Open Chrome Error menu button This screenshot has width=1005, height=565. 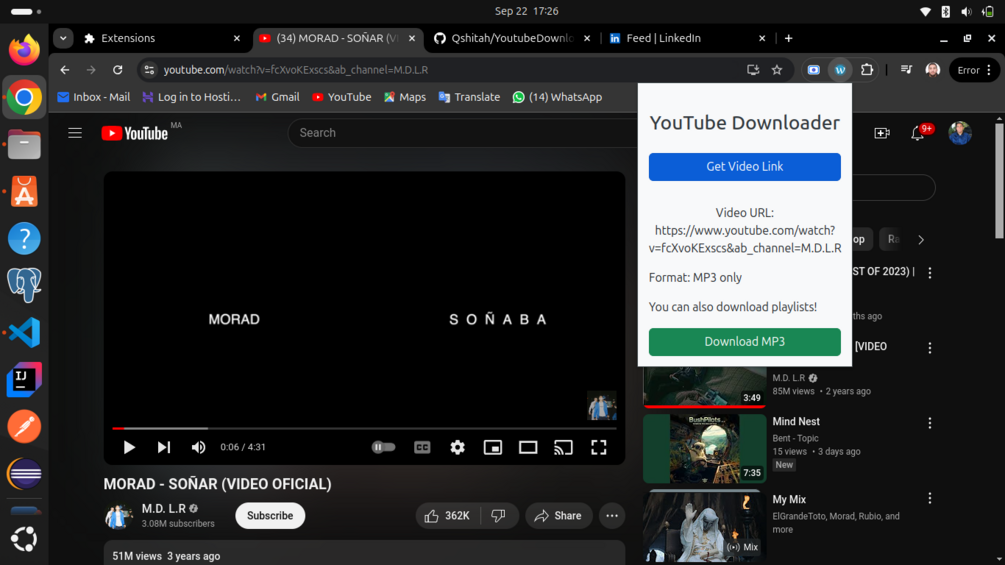[x=974, y=70]
